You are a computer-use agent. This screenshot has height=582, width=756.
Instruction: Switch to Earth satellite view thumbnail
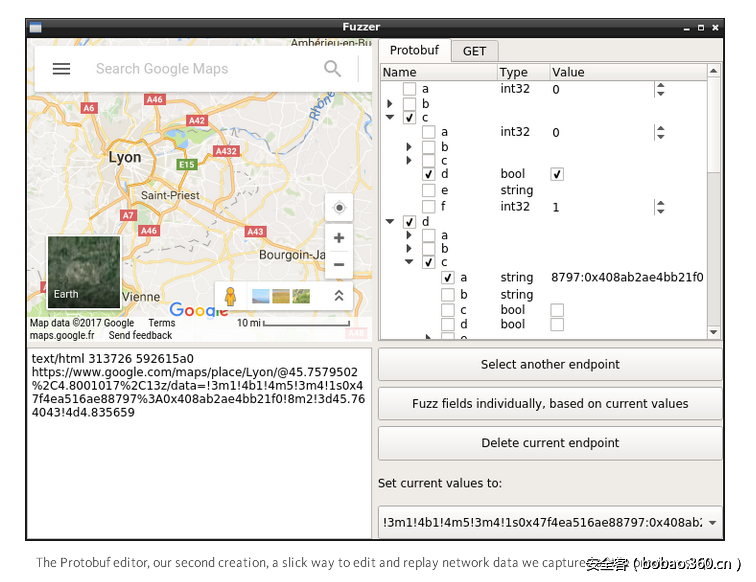tap(84, 271)
